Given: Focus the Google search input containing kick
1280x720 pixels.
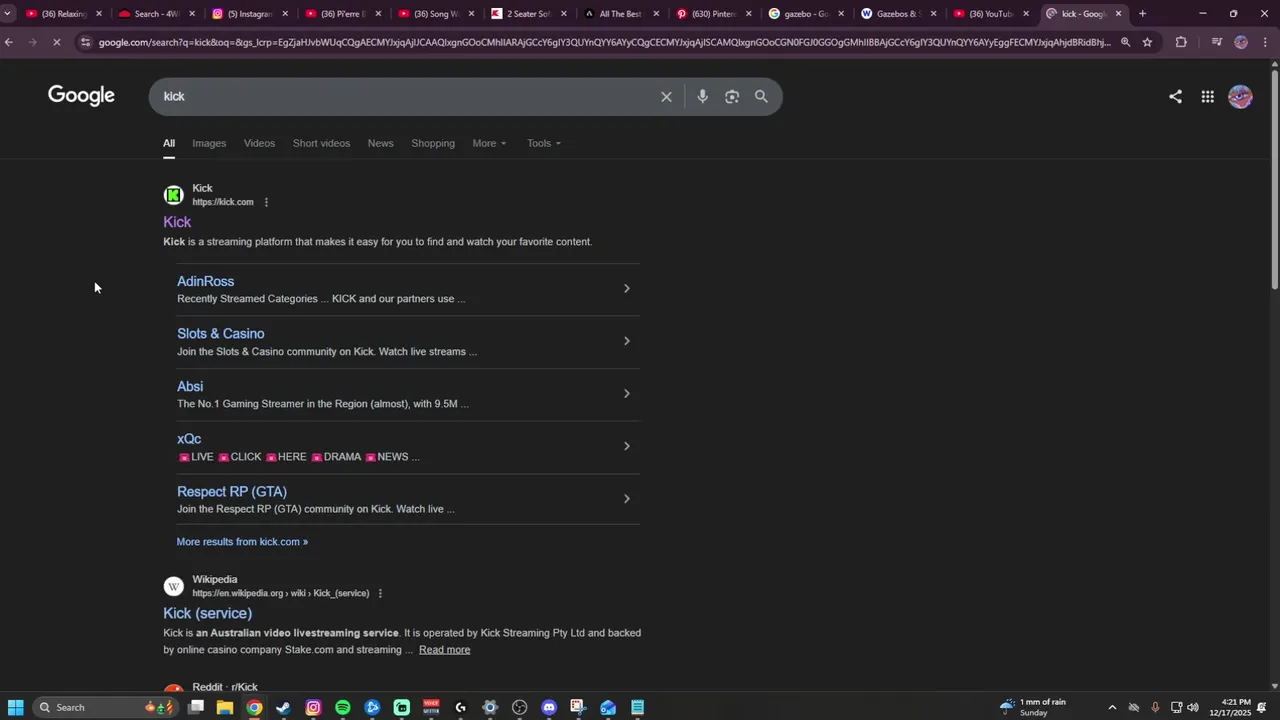Looking at the screenshot, I should coord(405,97).
